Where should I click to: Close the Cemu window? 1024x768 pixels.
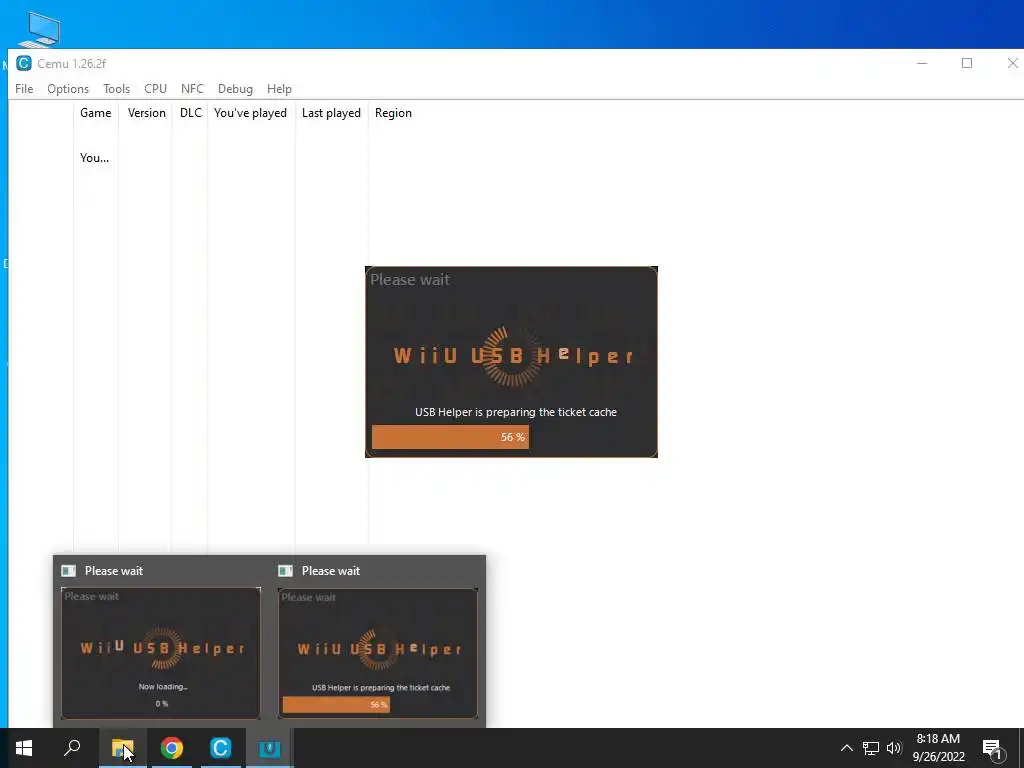pos(1012,63)
